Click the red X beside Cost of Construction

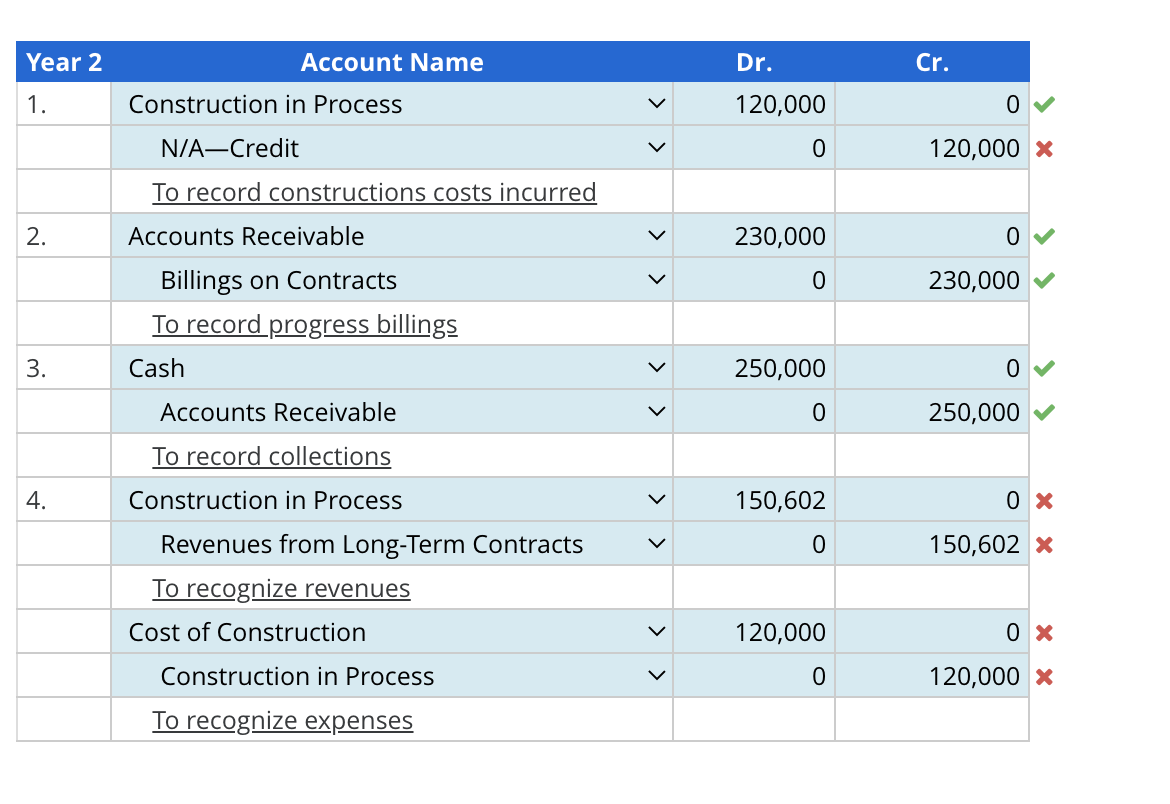click(1043, 631)
